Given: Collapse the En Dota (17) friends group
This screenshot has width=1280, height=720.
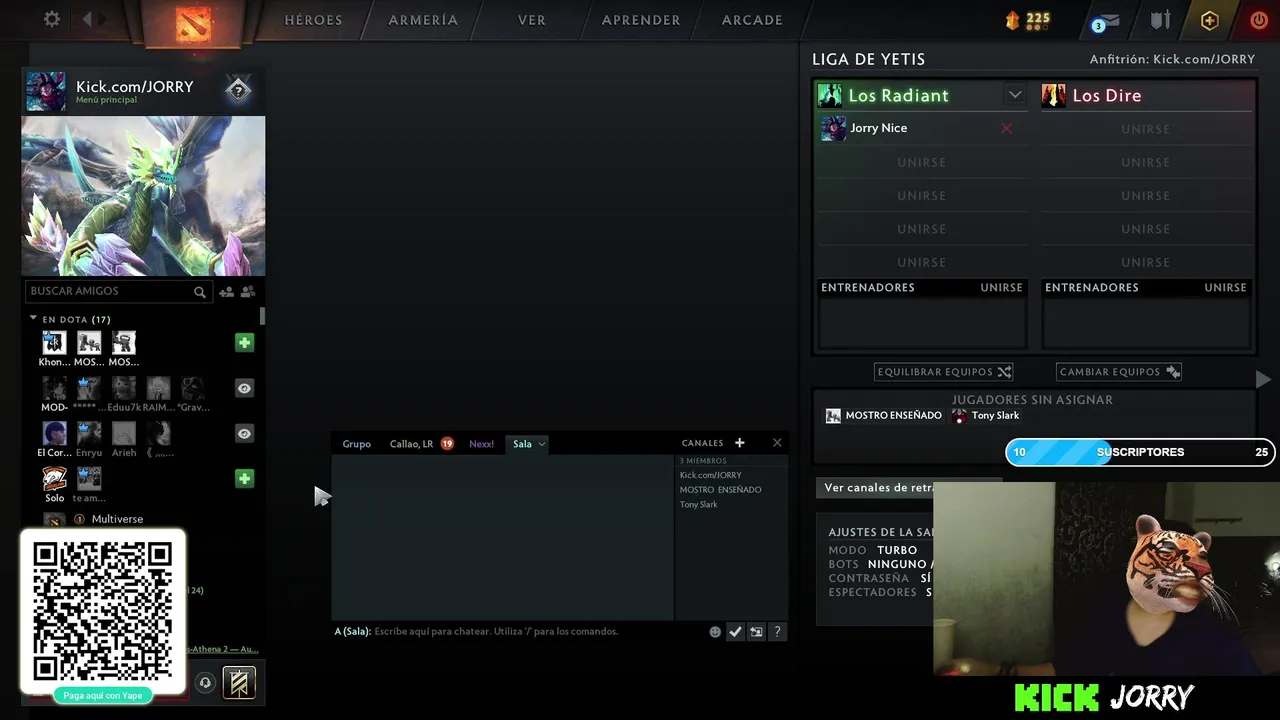Looking at the screenshot, I should (x=33, y=319).
